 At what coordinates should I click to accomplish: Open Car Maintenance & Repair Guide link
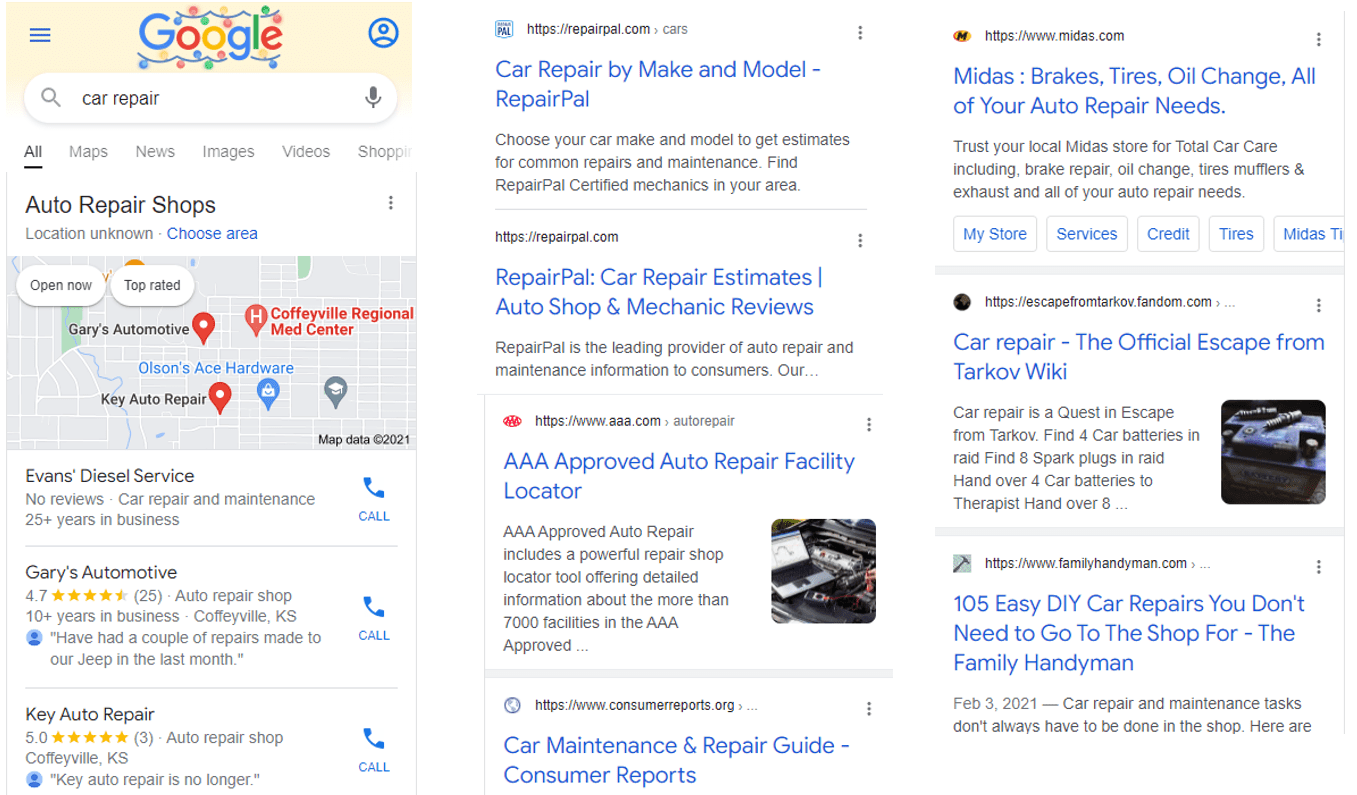point(676,760)
